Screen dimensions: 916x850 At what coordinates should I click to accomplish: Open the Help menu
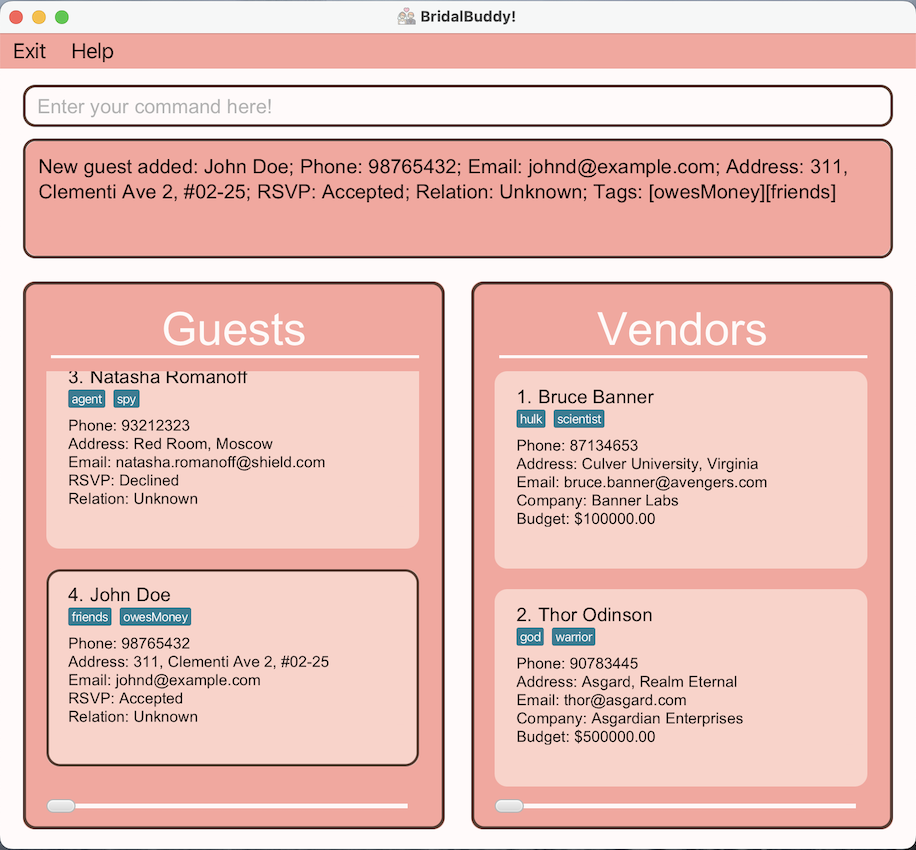(92, 51)
